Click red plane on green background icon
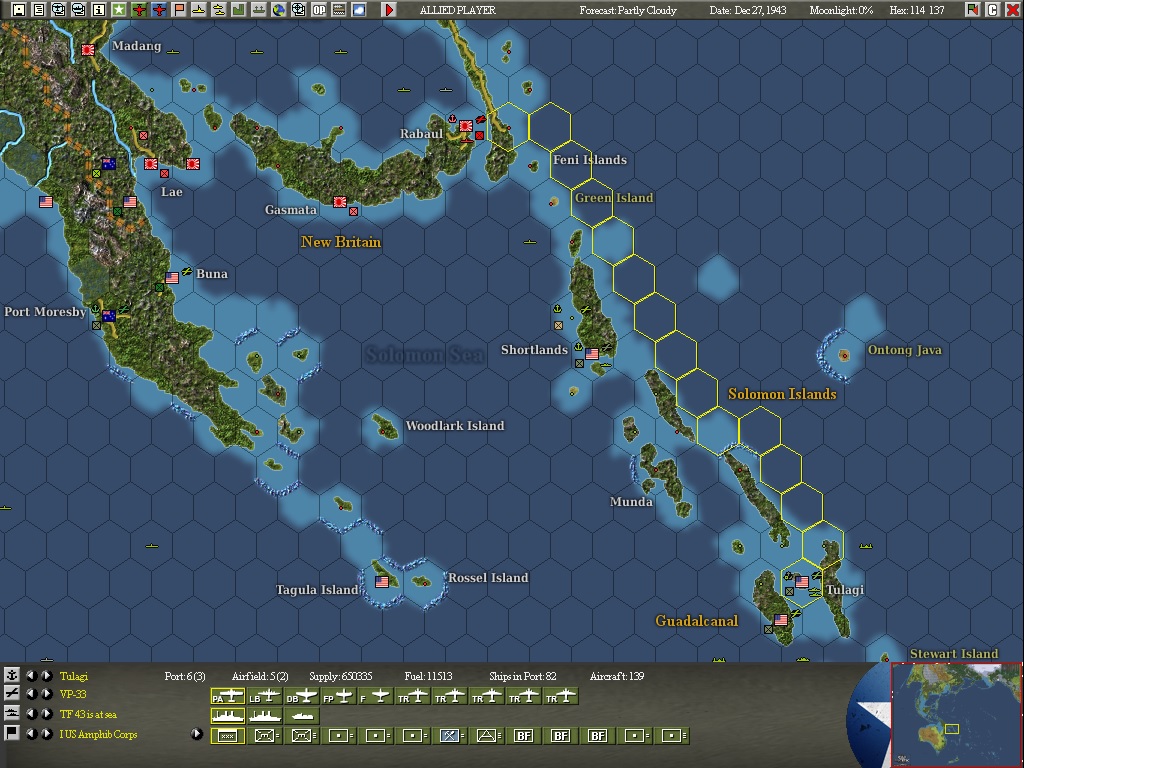1152x768 pixels. tap(139, 10)
